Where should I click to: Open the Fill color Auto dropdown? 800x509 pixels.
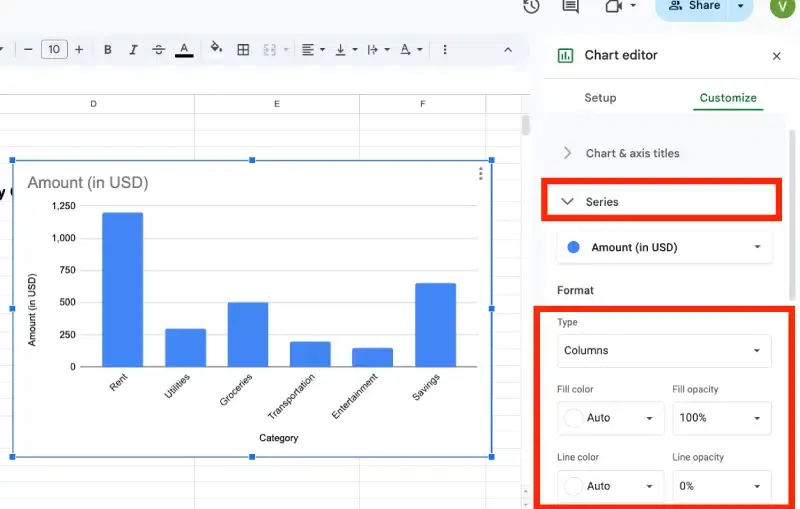610,418
